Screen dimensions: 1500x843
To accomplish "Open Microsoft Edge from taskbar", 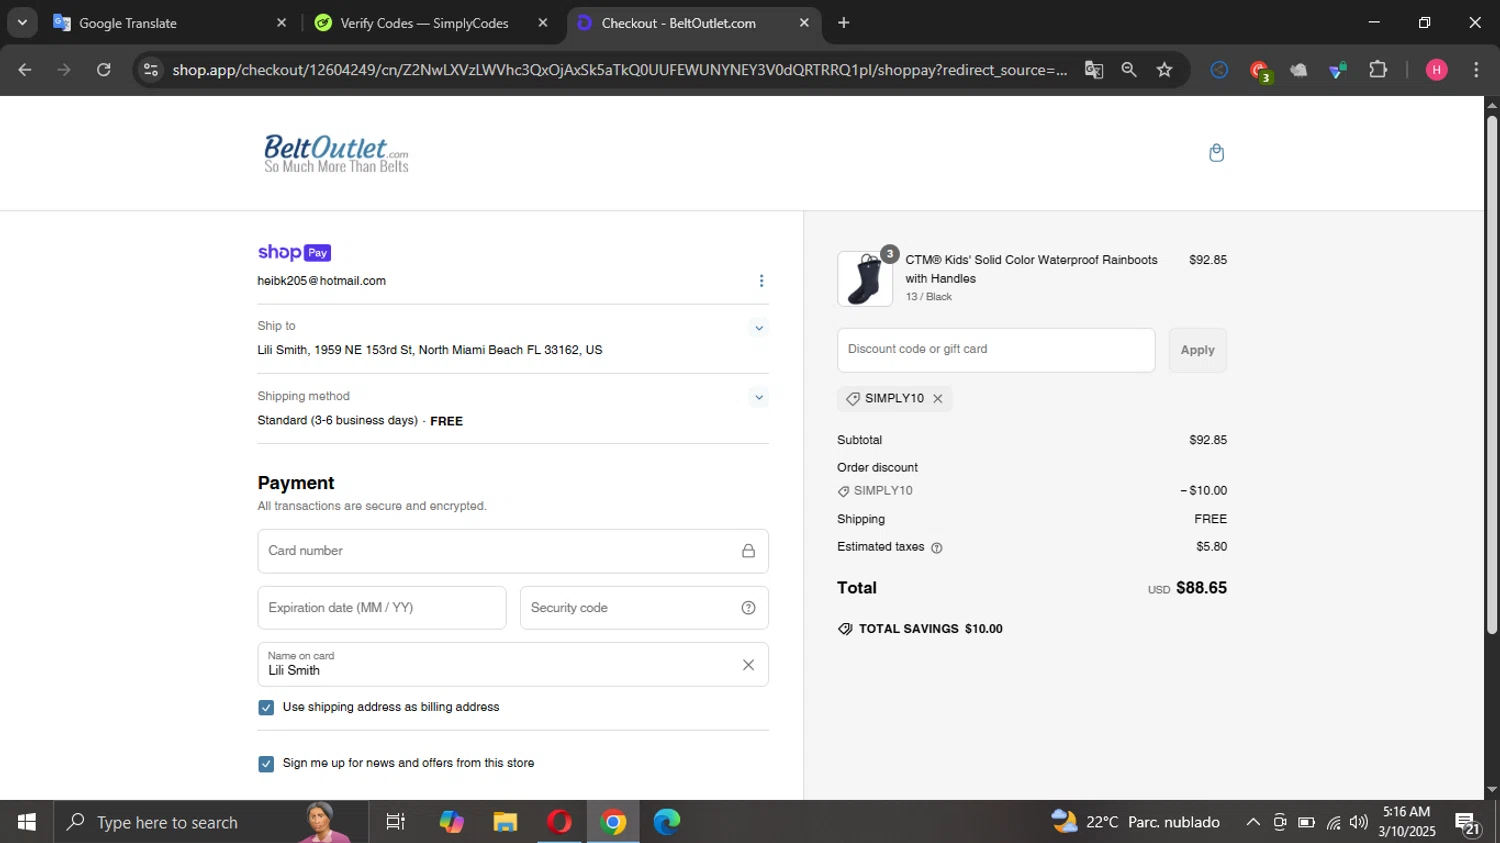I will [667, 822].
